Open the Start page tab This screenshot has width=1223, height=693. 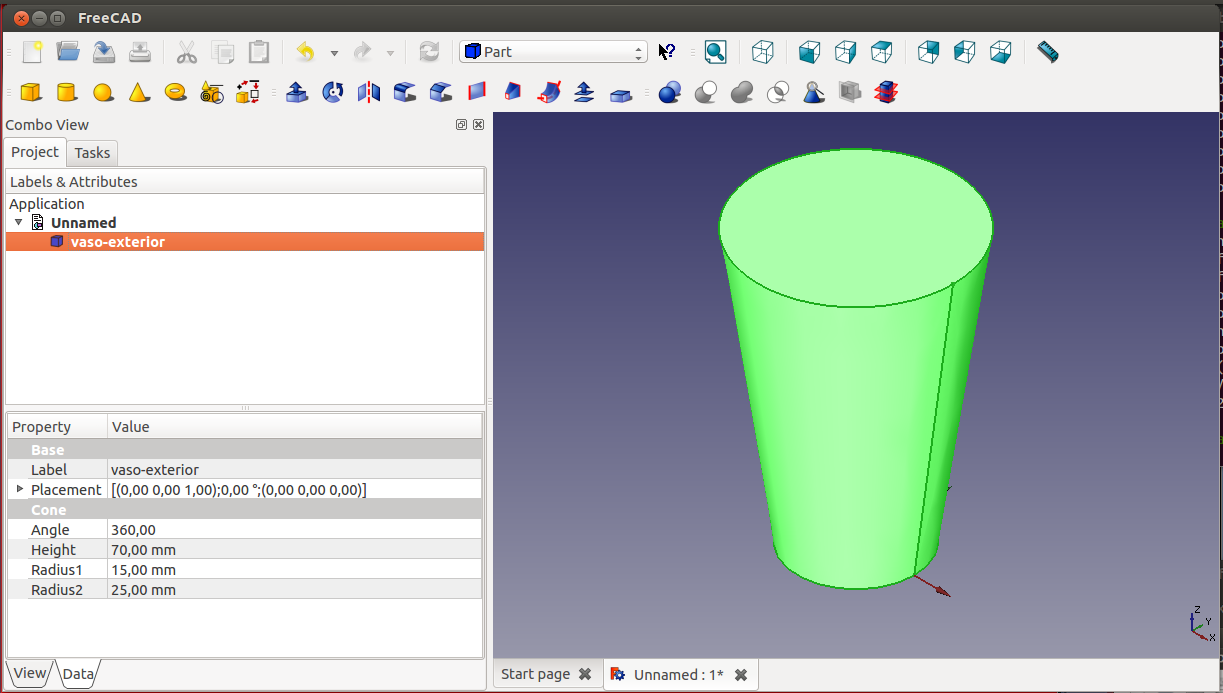click(535, 674)
